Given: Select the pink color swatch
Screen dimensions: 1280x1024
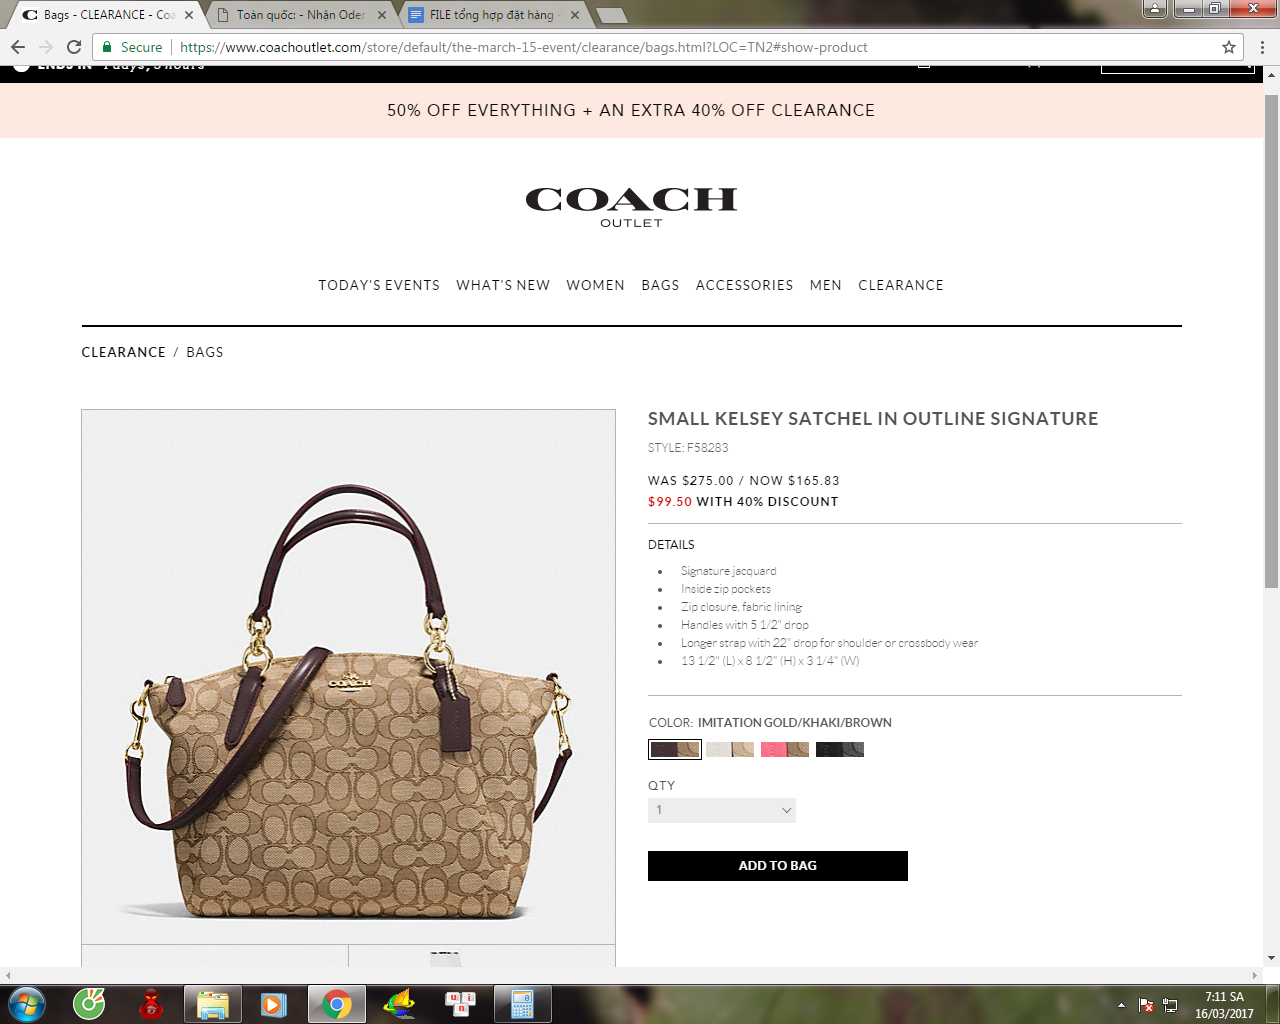Looking at the screenshot, I should [x=785, y=749].
